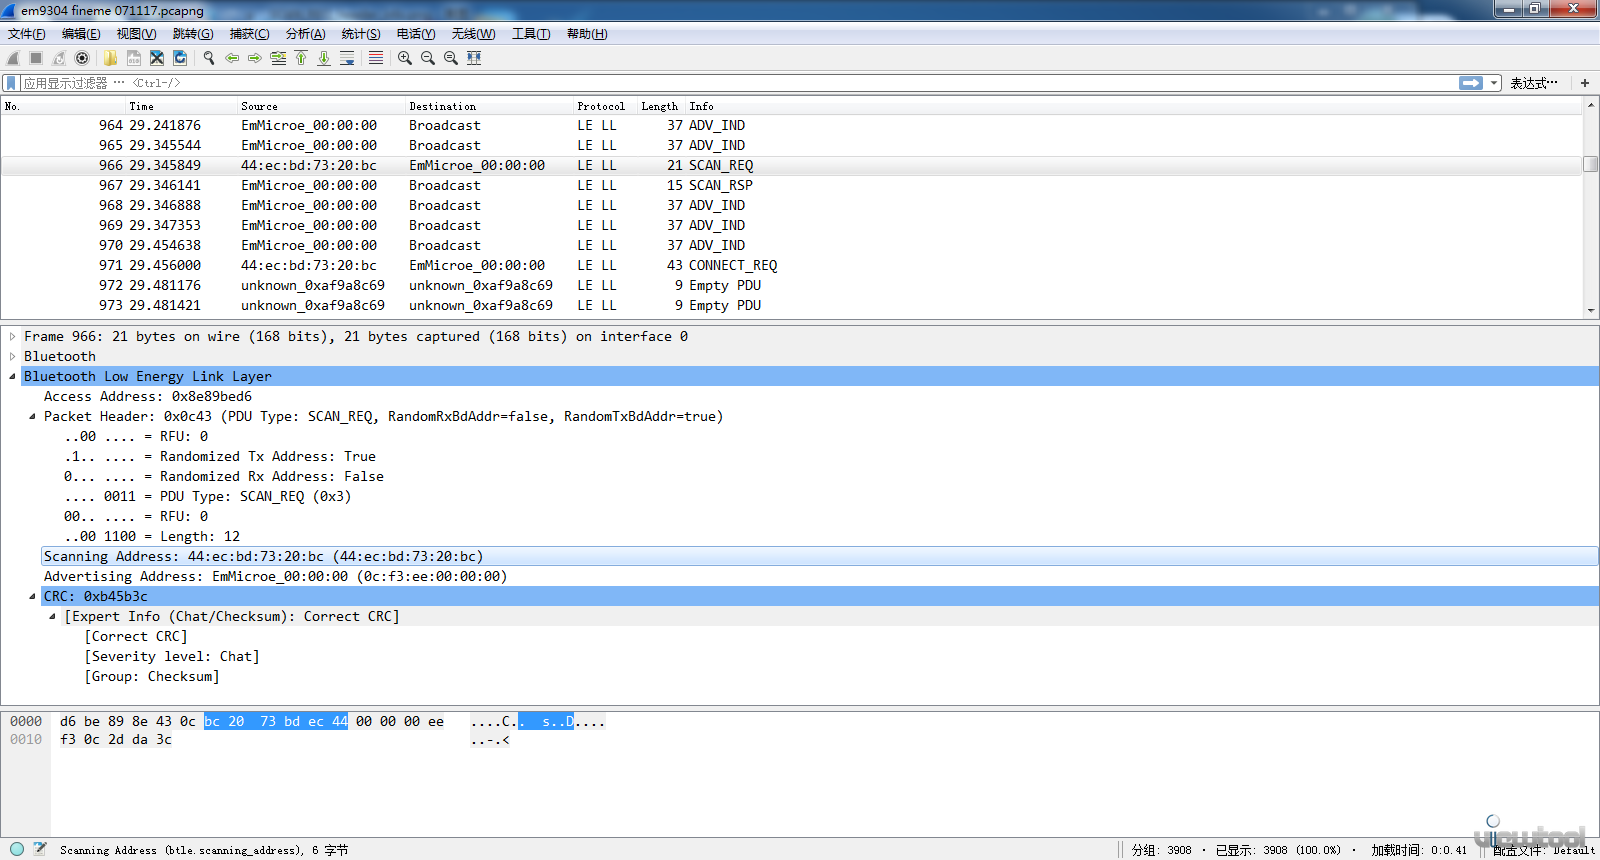The height and width of the screenshot is (860, 1600).
Task: Start a new capture with the shark fin icon
Action: tap(13, 58)
